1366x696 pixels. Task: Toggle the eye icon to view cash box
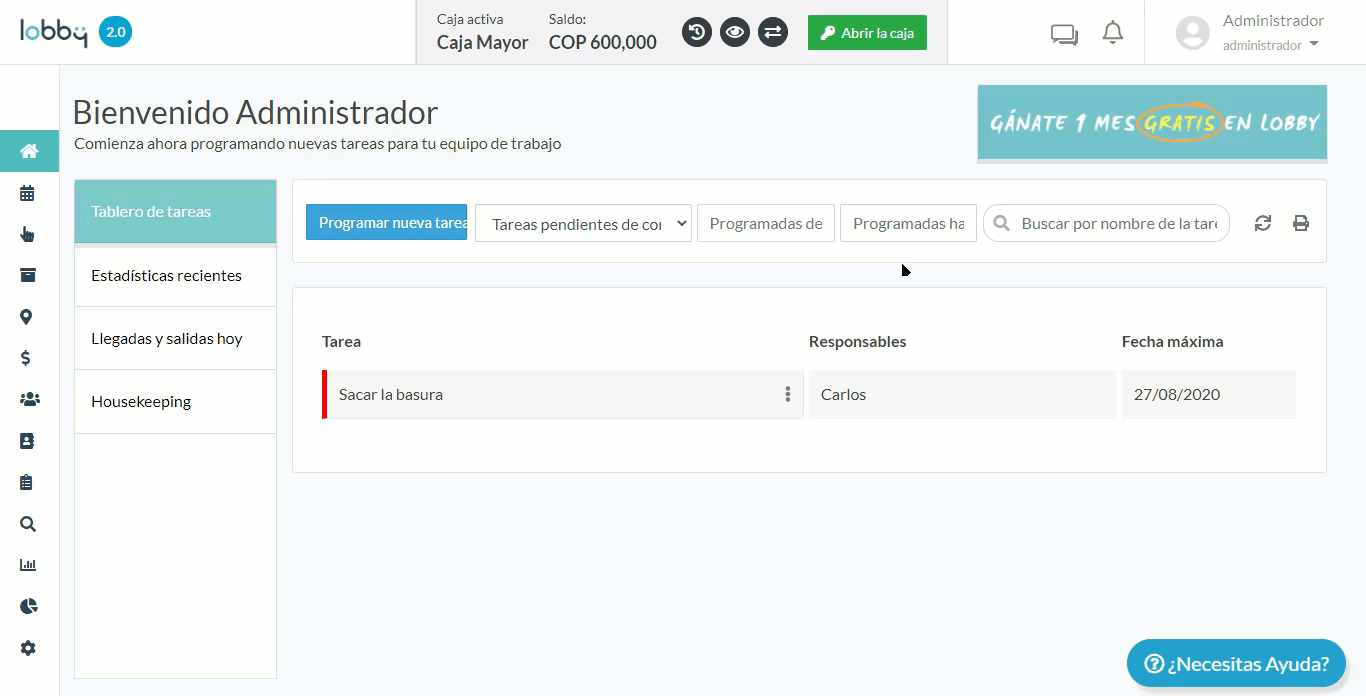click(x=735, y=32)
